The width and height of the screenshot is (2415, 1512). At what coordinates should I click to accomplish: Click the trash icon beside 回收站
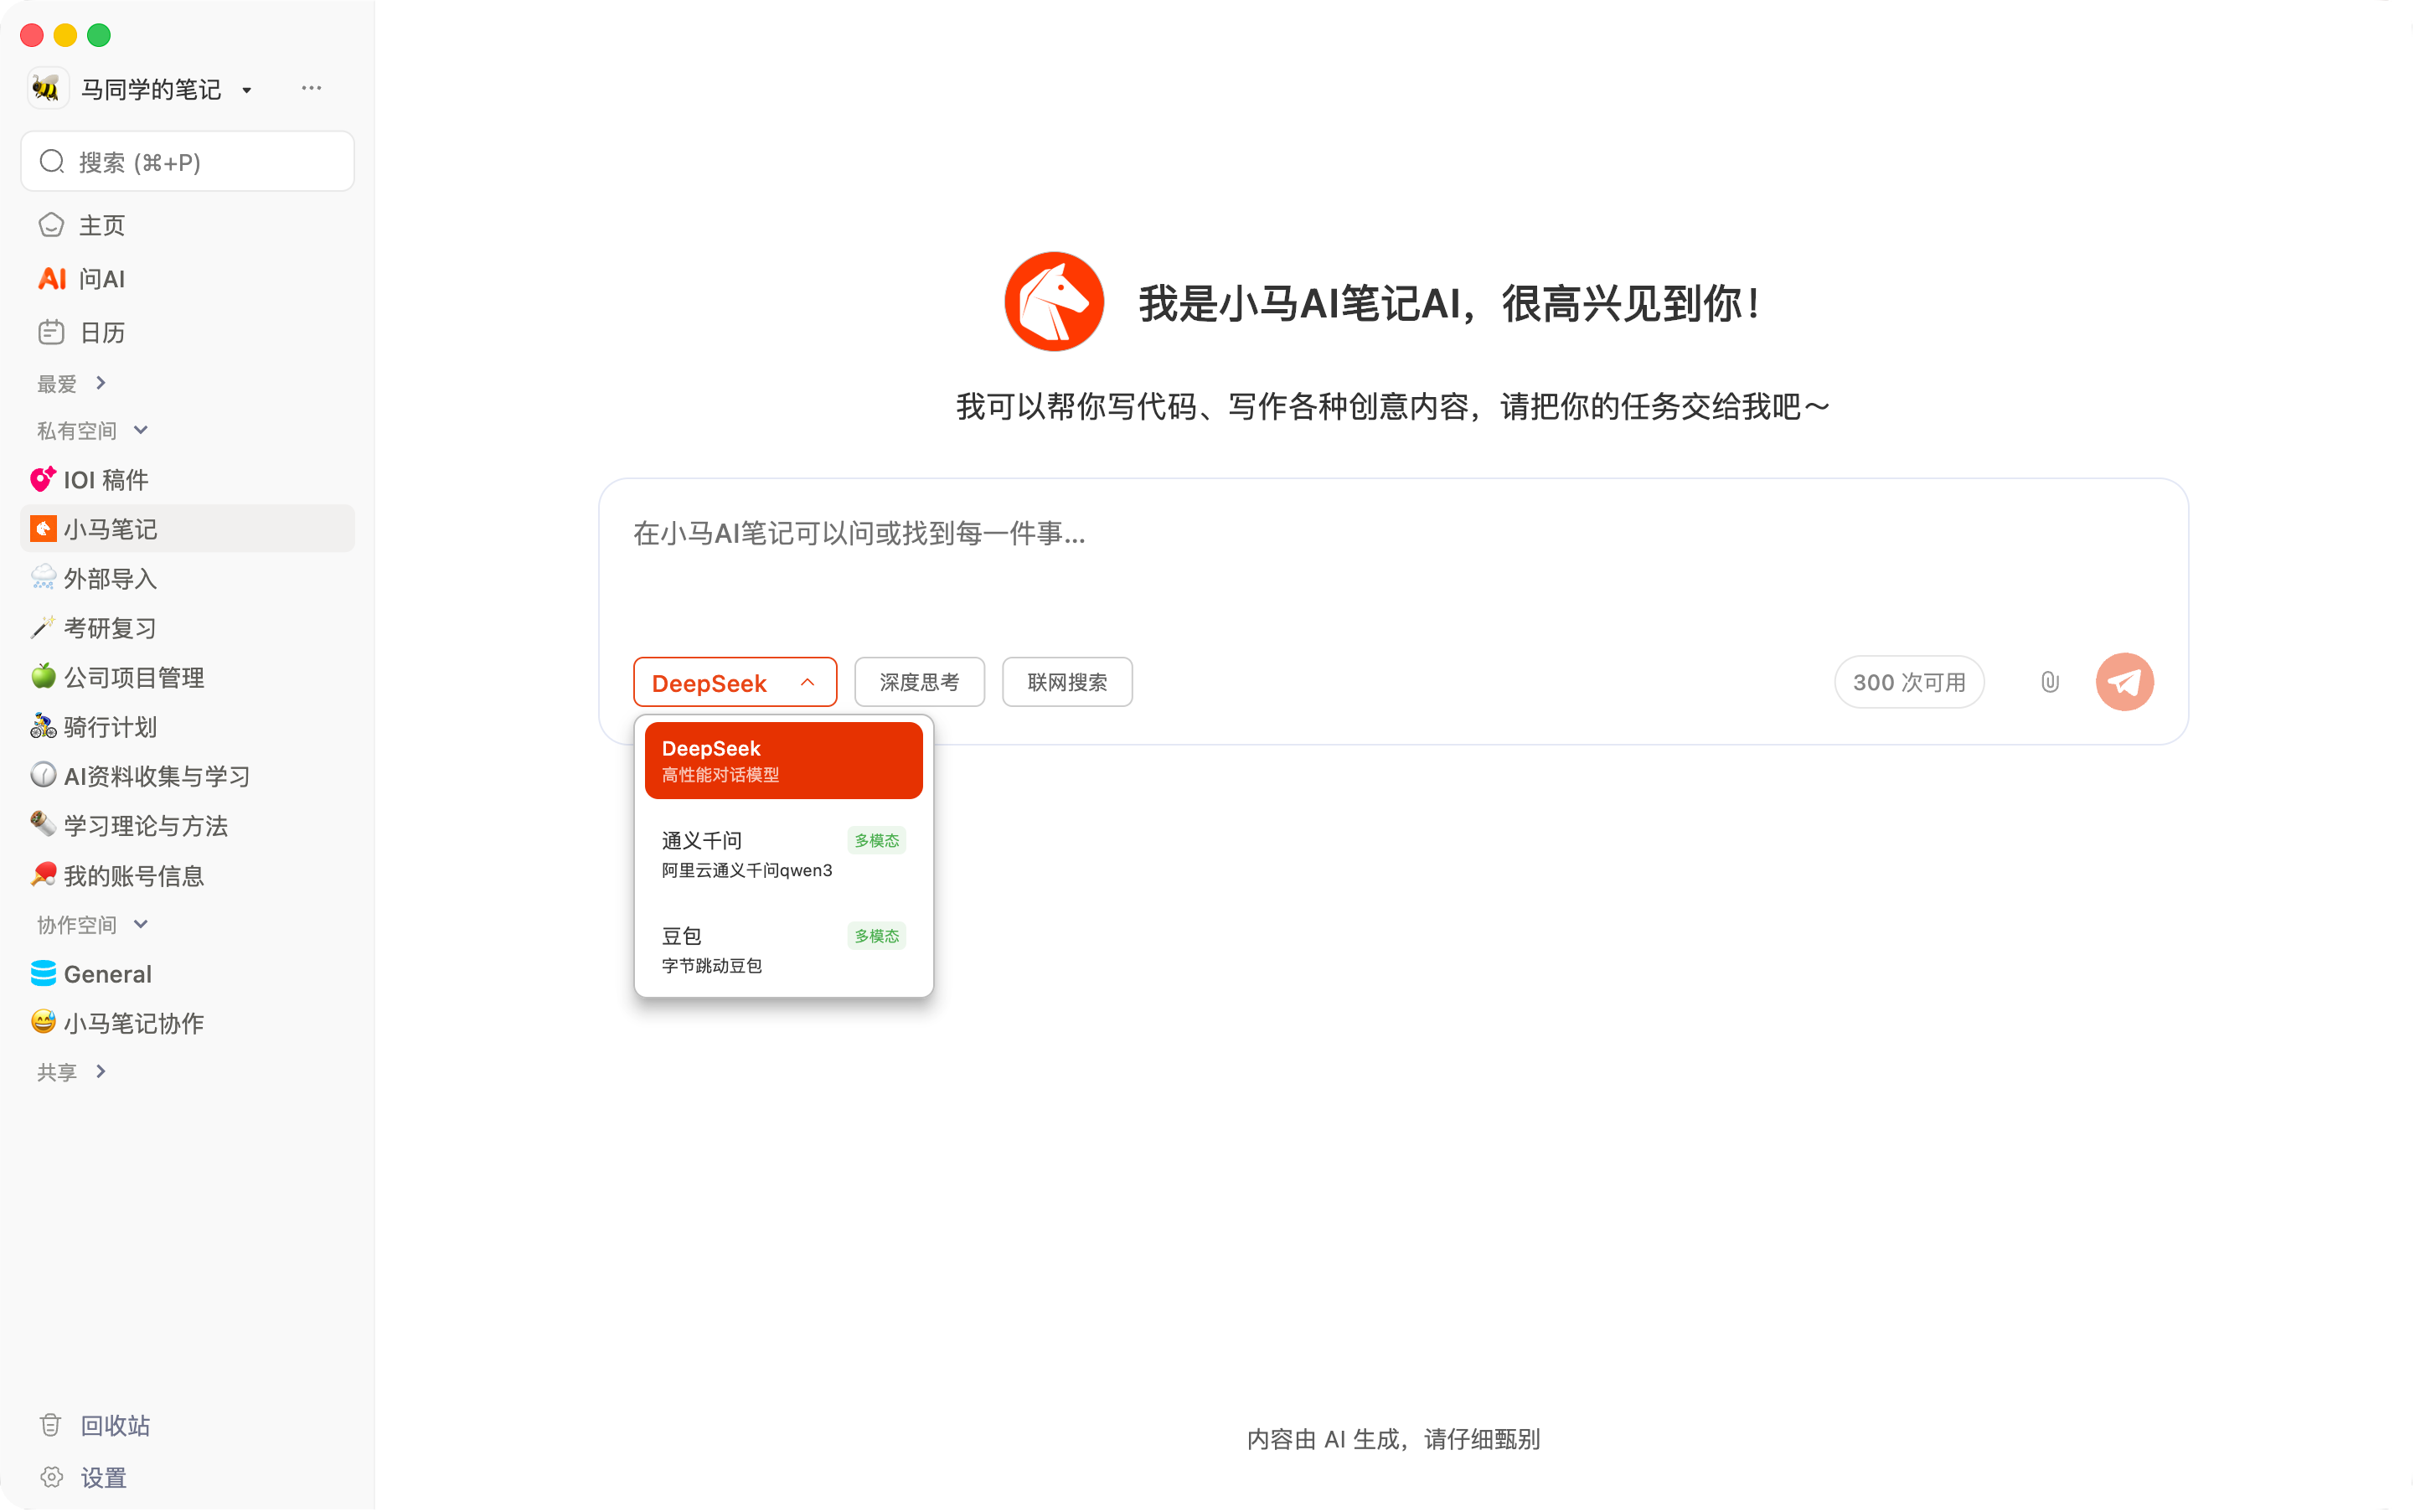51,1424
